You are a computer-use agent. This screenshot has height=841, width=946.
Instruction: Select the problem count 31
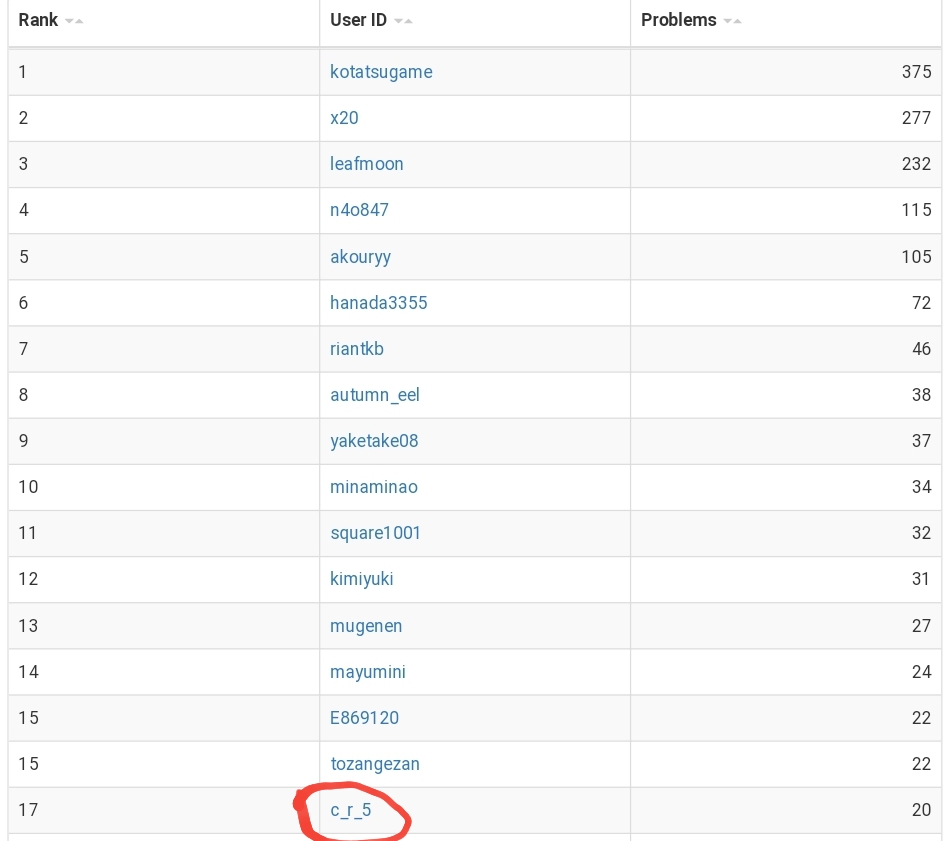(921, 579)
